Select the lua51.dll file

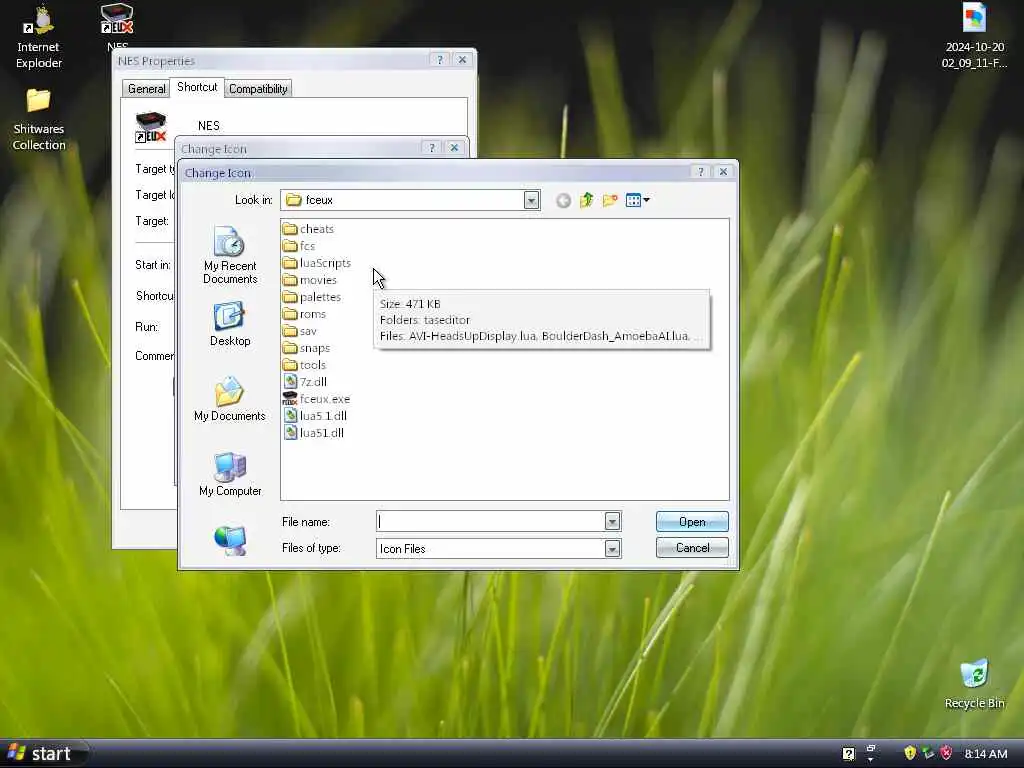pos(313,432)
